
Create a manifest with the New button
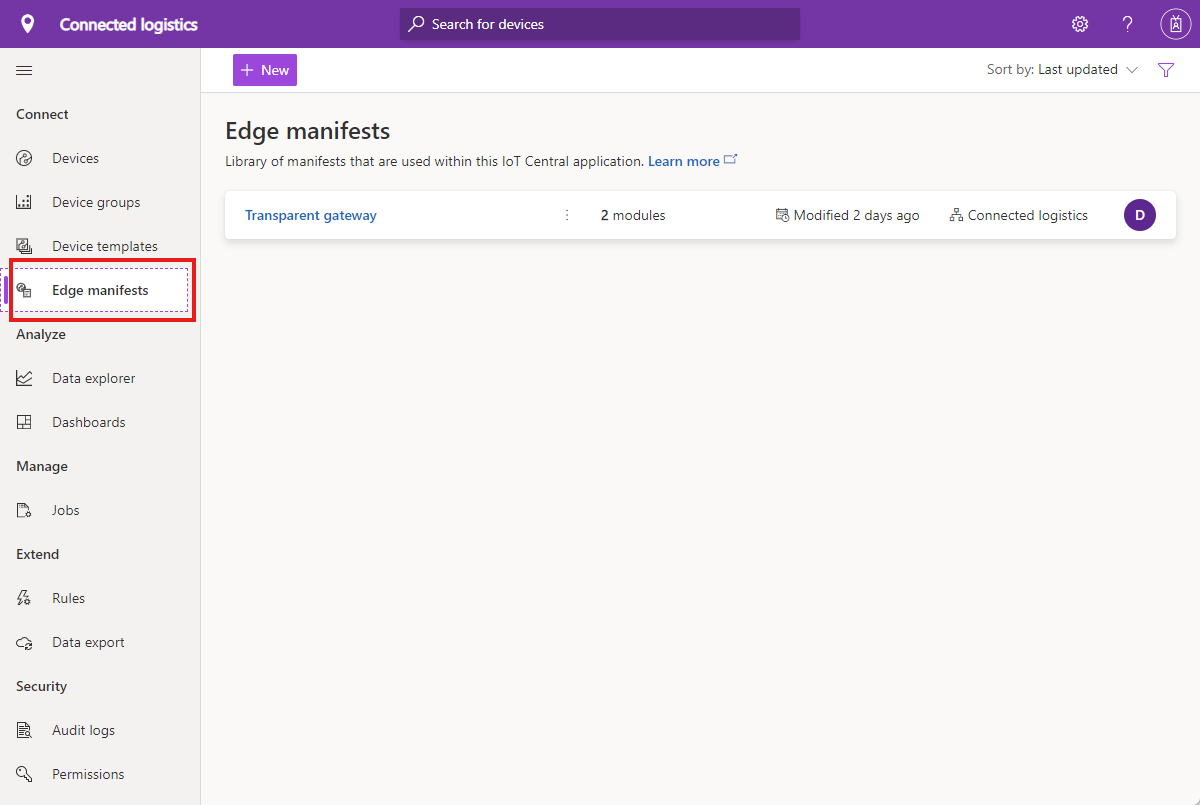tap(264, 69)
